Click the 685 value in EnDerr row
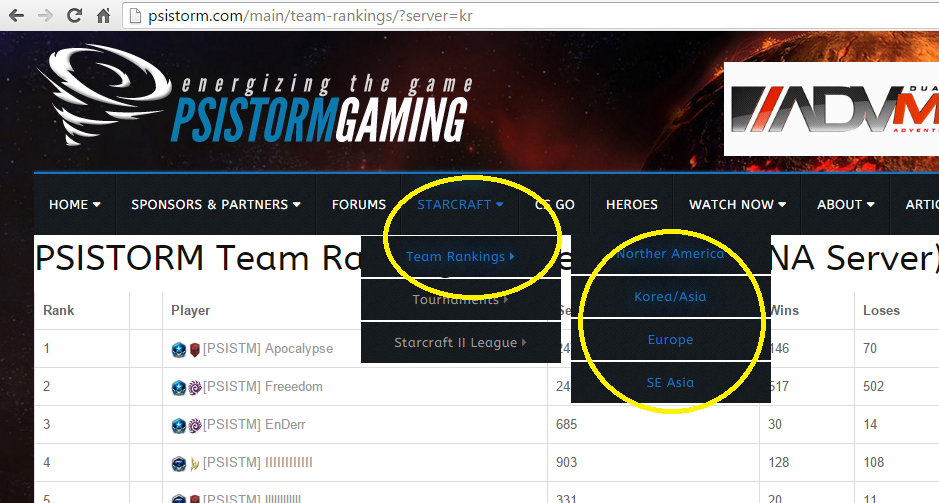Screen dimensions: 939x503 click(567, 425)
